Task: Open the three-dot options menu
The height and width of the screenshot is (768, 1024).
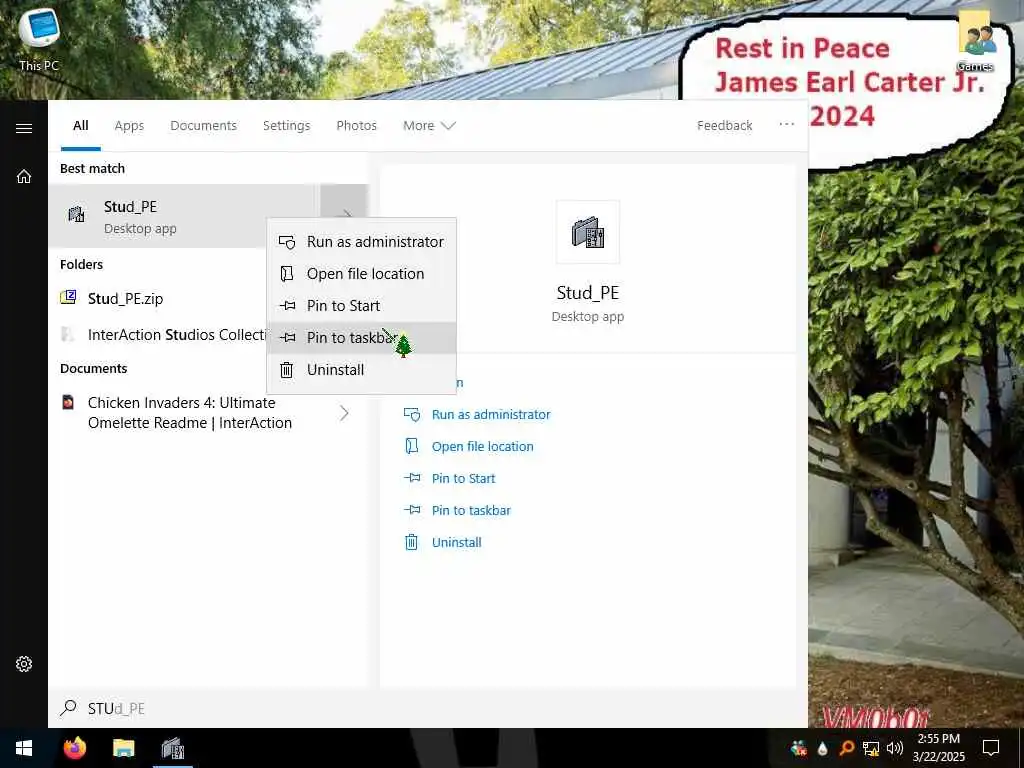Action: click(786, 125)
